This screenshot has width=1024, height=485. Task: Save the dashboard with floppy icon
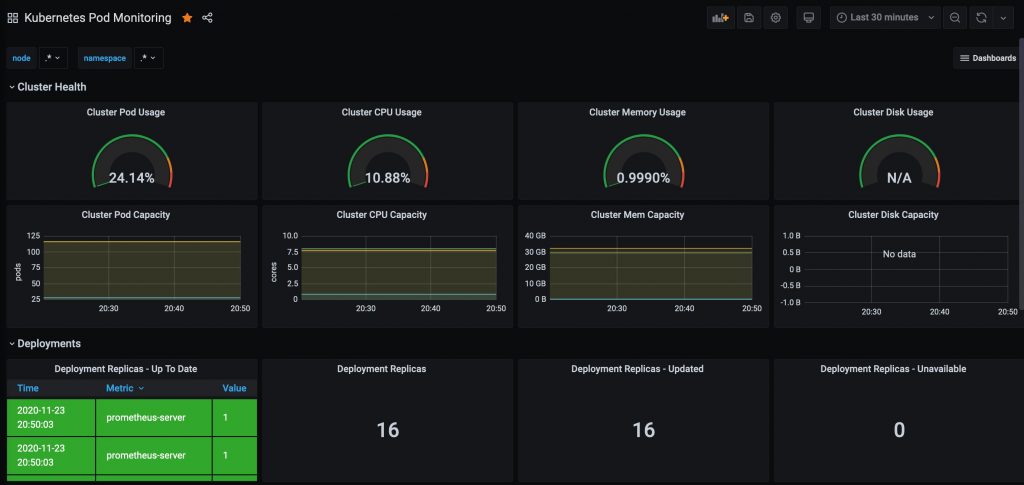[749, 18]
